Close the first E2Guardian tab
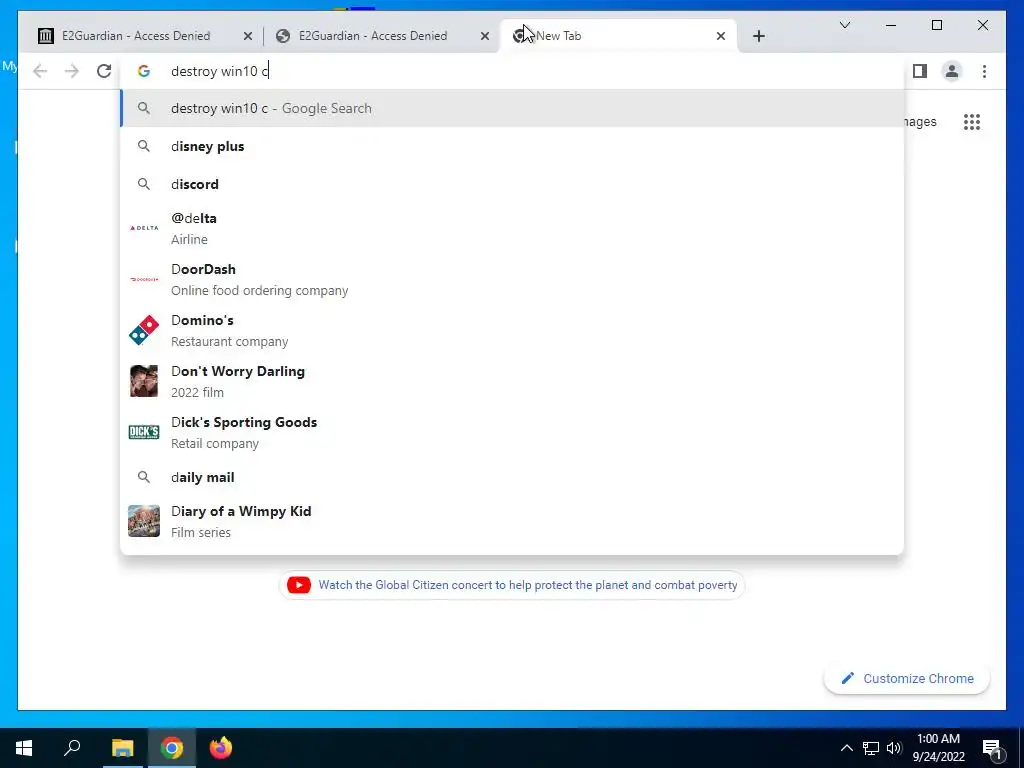 [x=248, y=36]
